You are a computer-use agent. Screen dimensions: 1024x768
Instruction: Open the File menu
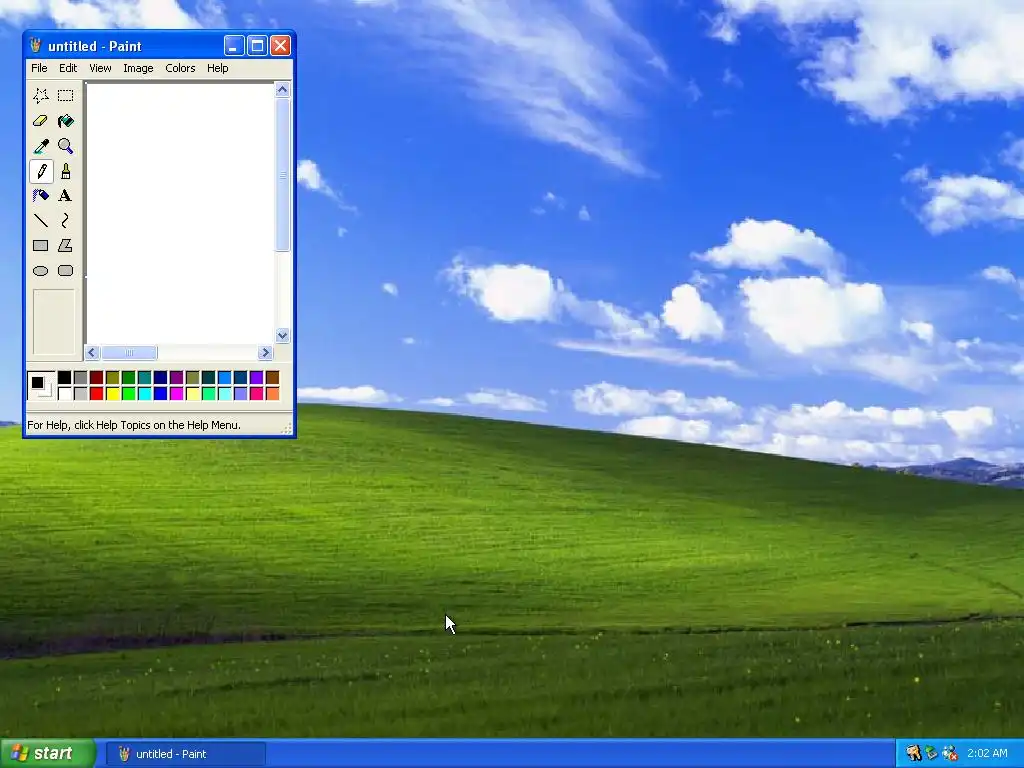pos(39,68)
